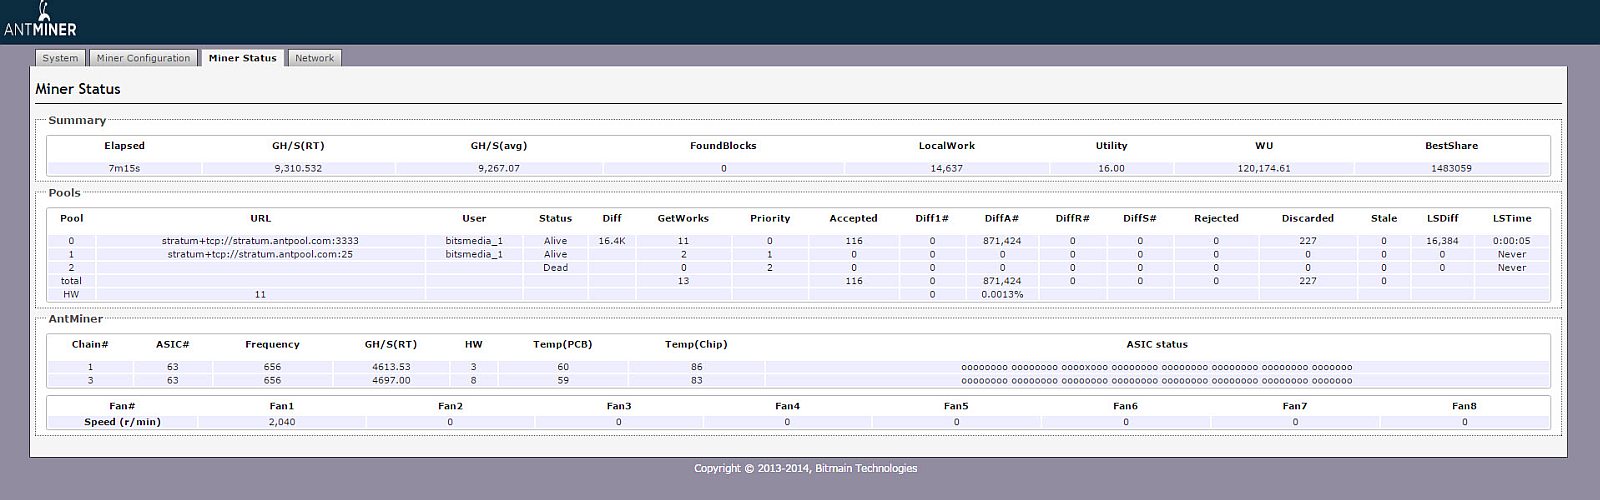Click the Frequency column header in AntMiner
The height and width of the screenshot is (500, 1600).
[x=272, y=344]
